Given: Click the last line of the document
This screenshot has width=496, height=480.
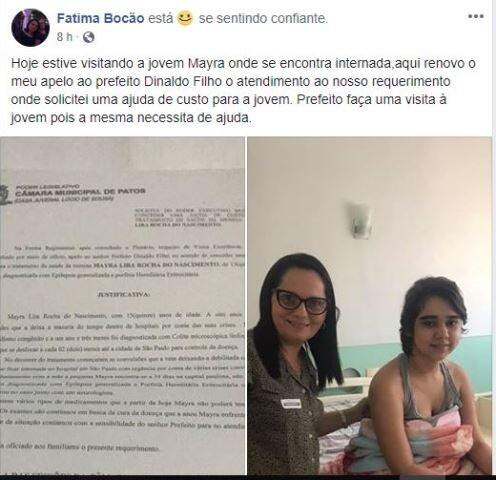Looking at the screenshot, I should [79, 448].
